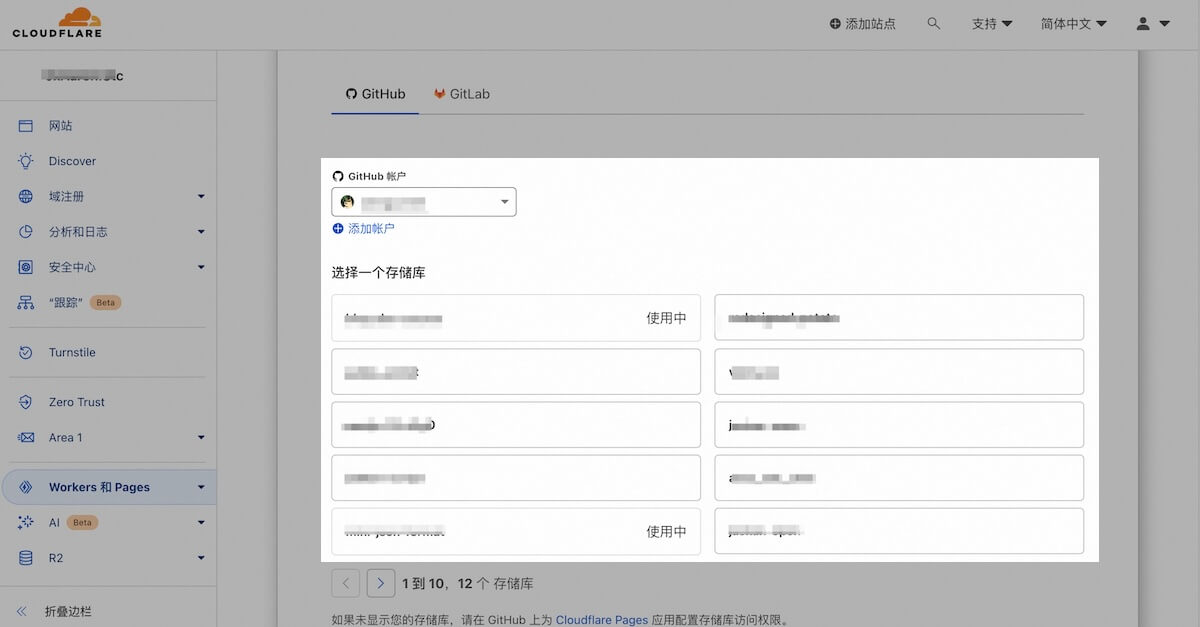Open the 简体中文 language dropdown
This screenshot has height=627, width=1200.
click(x=1072, y=23)
